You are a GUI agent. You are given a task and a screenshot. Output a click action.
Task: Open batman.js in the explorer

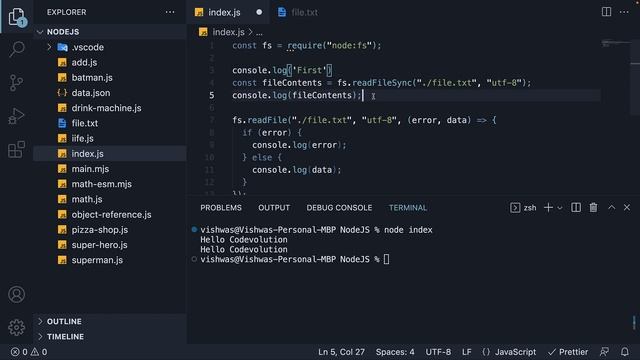(x=110, y=78)
